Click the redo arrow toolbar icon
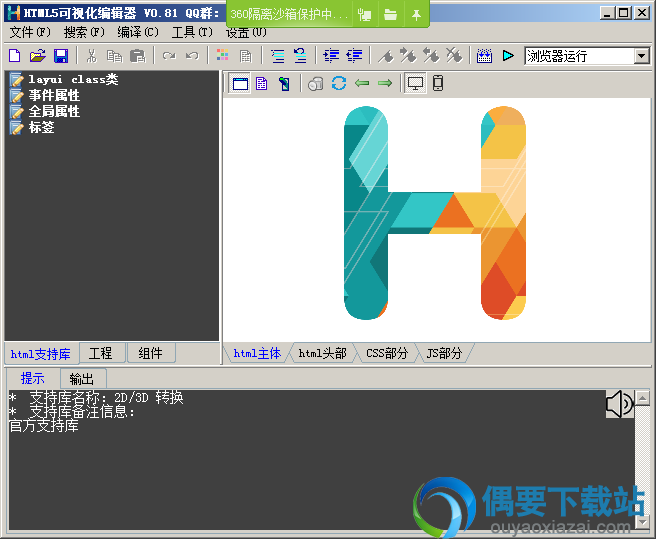 169,56
